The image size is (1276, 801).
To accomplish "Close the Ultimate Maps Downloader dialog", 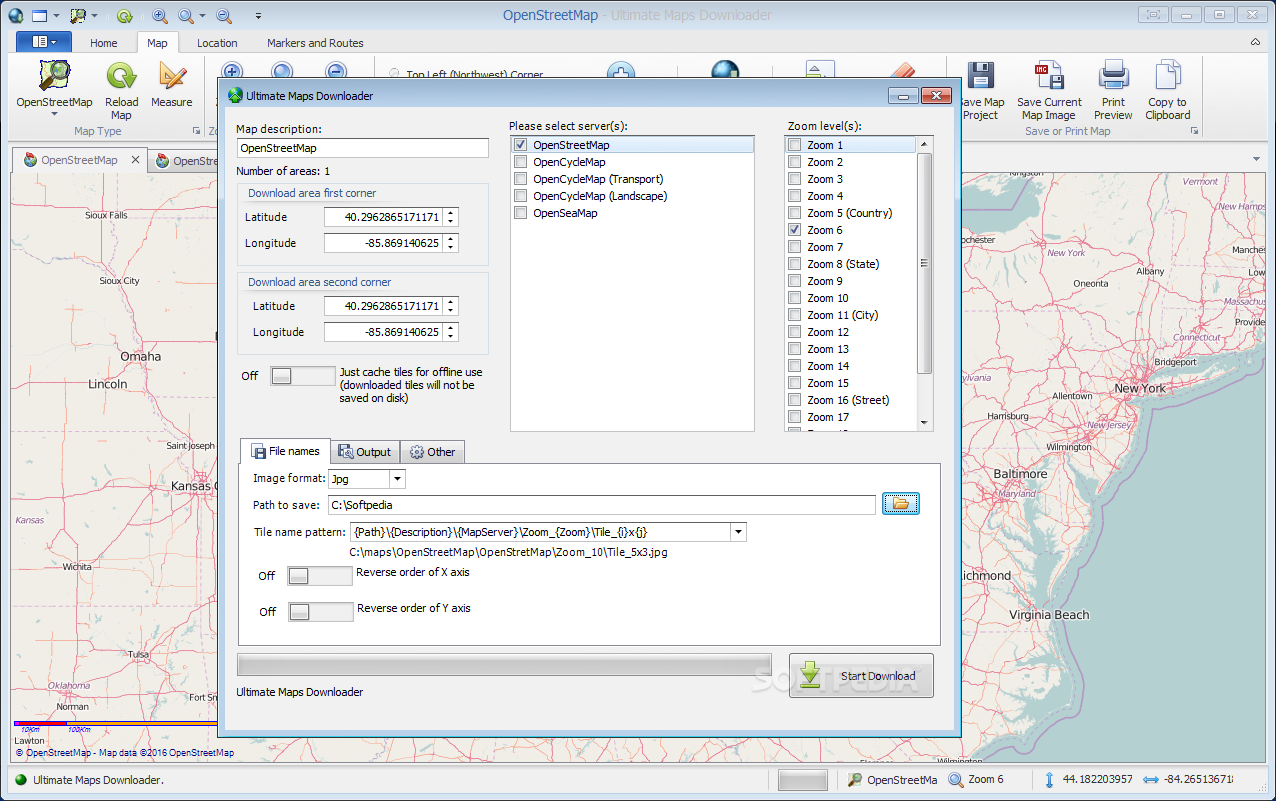I will point(936,96).
